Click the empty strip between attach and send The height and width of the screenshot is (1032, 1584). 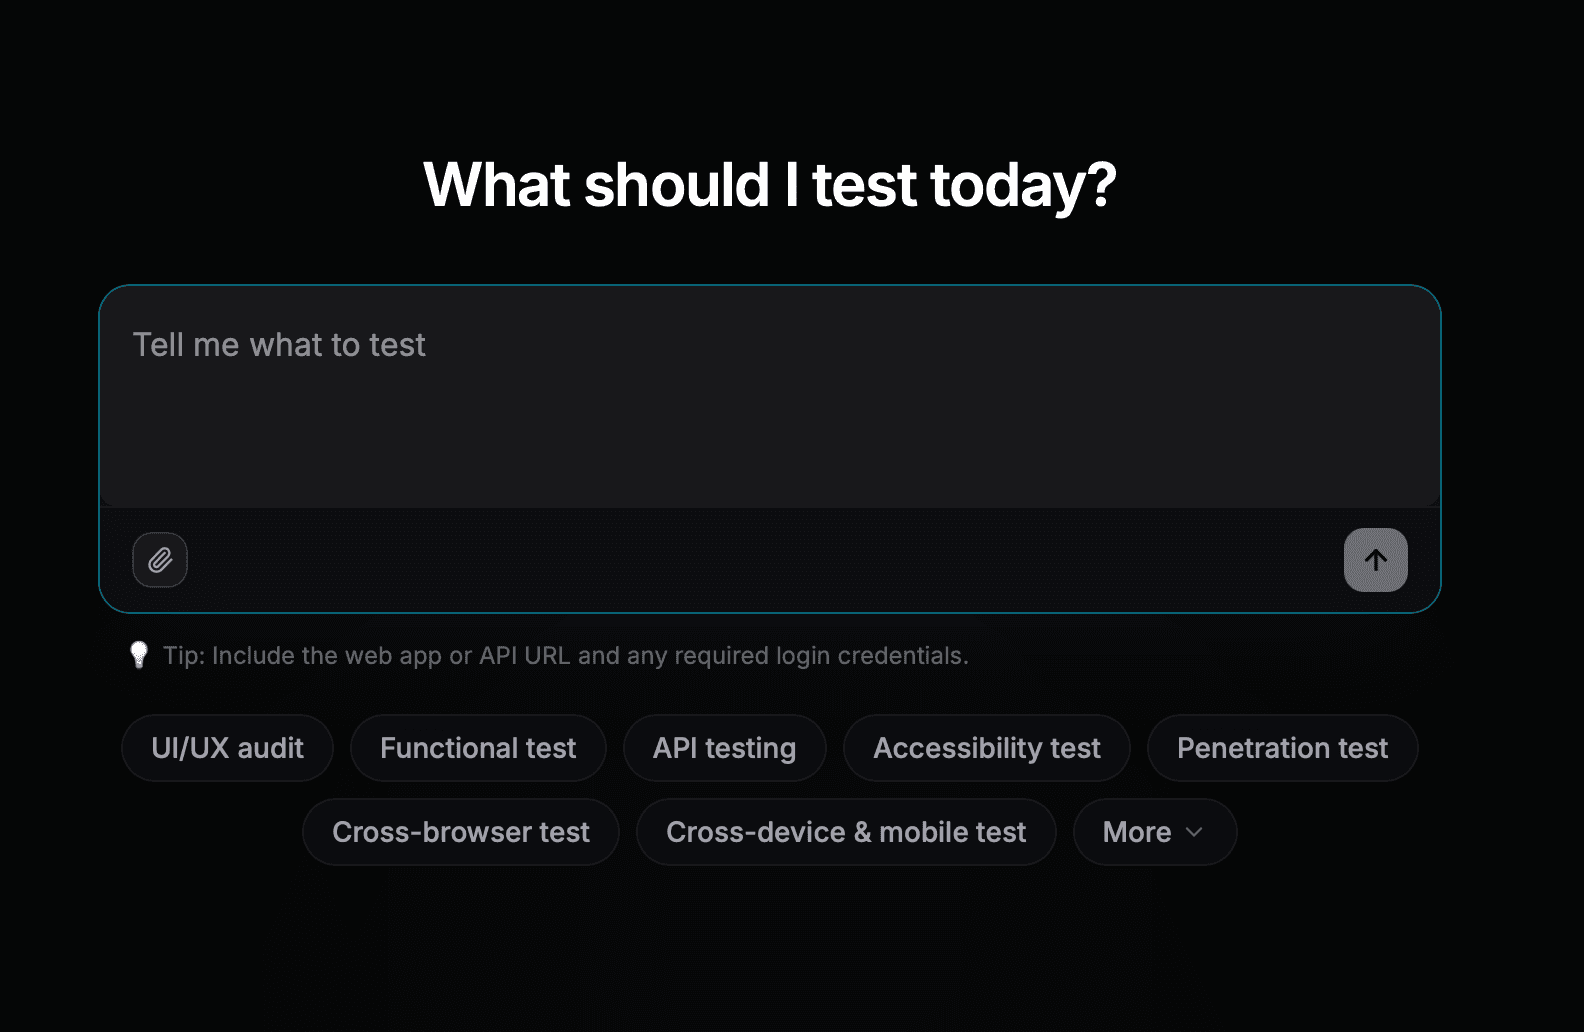pos(765,560)
